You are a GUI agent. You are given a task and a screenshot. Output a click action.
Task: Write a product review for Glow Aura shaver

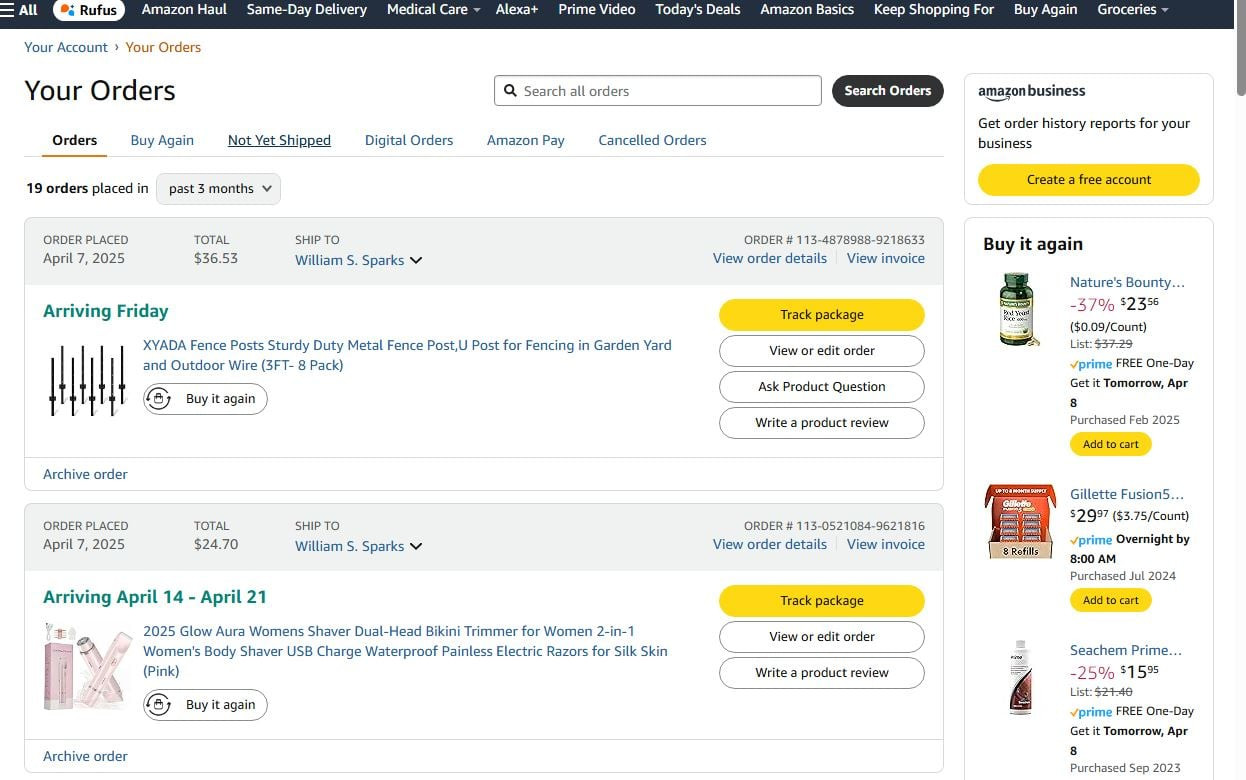(822, 673)
